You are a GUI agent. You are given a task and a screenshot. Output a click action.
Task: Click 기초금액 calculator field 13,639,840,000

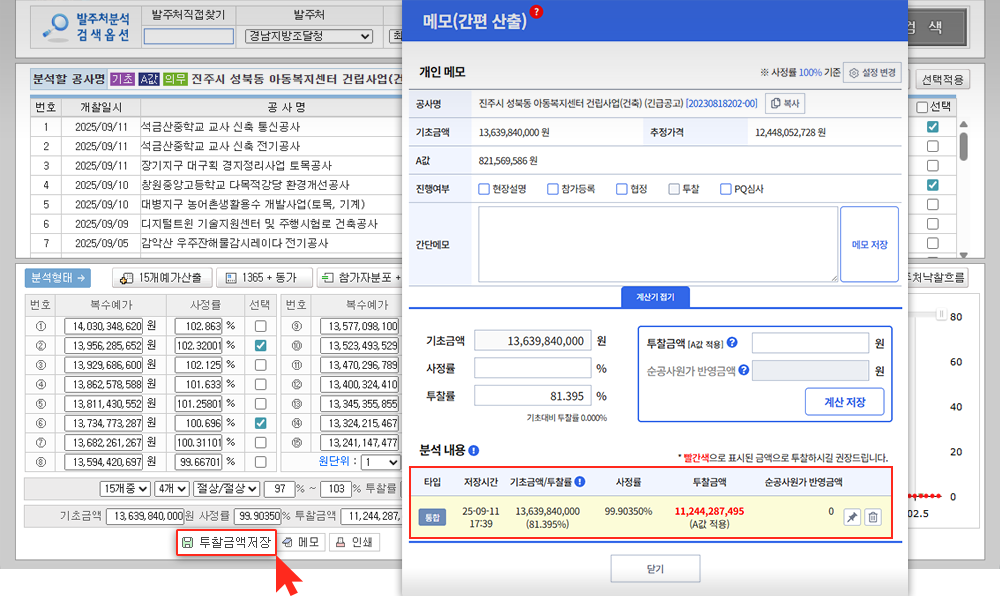(x=533, y=341)
